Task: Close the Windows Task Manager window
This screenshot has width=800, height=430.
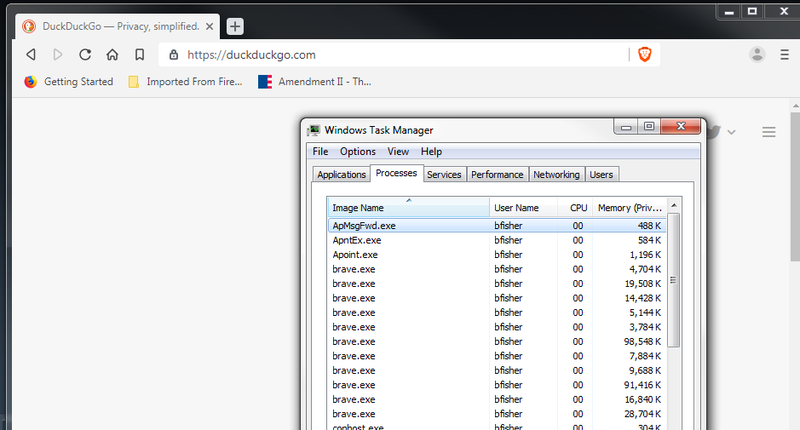Action: click(x=681, y=126)
